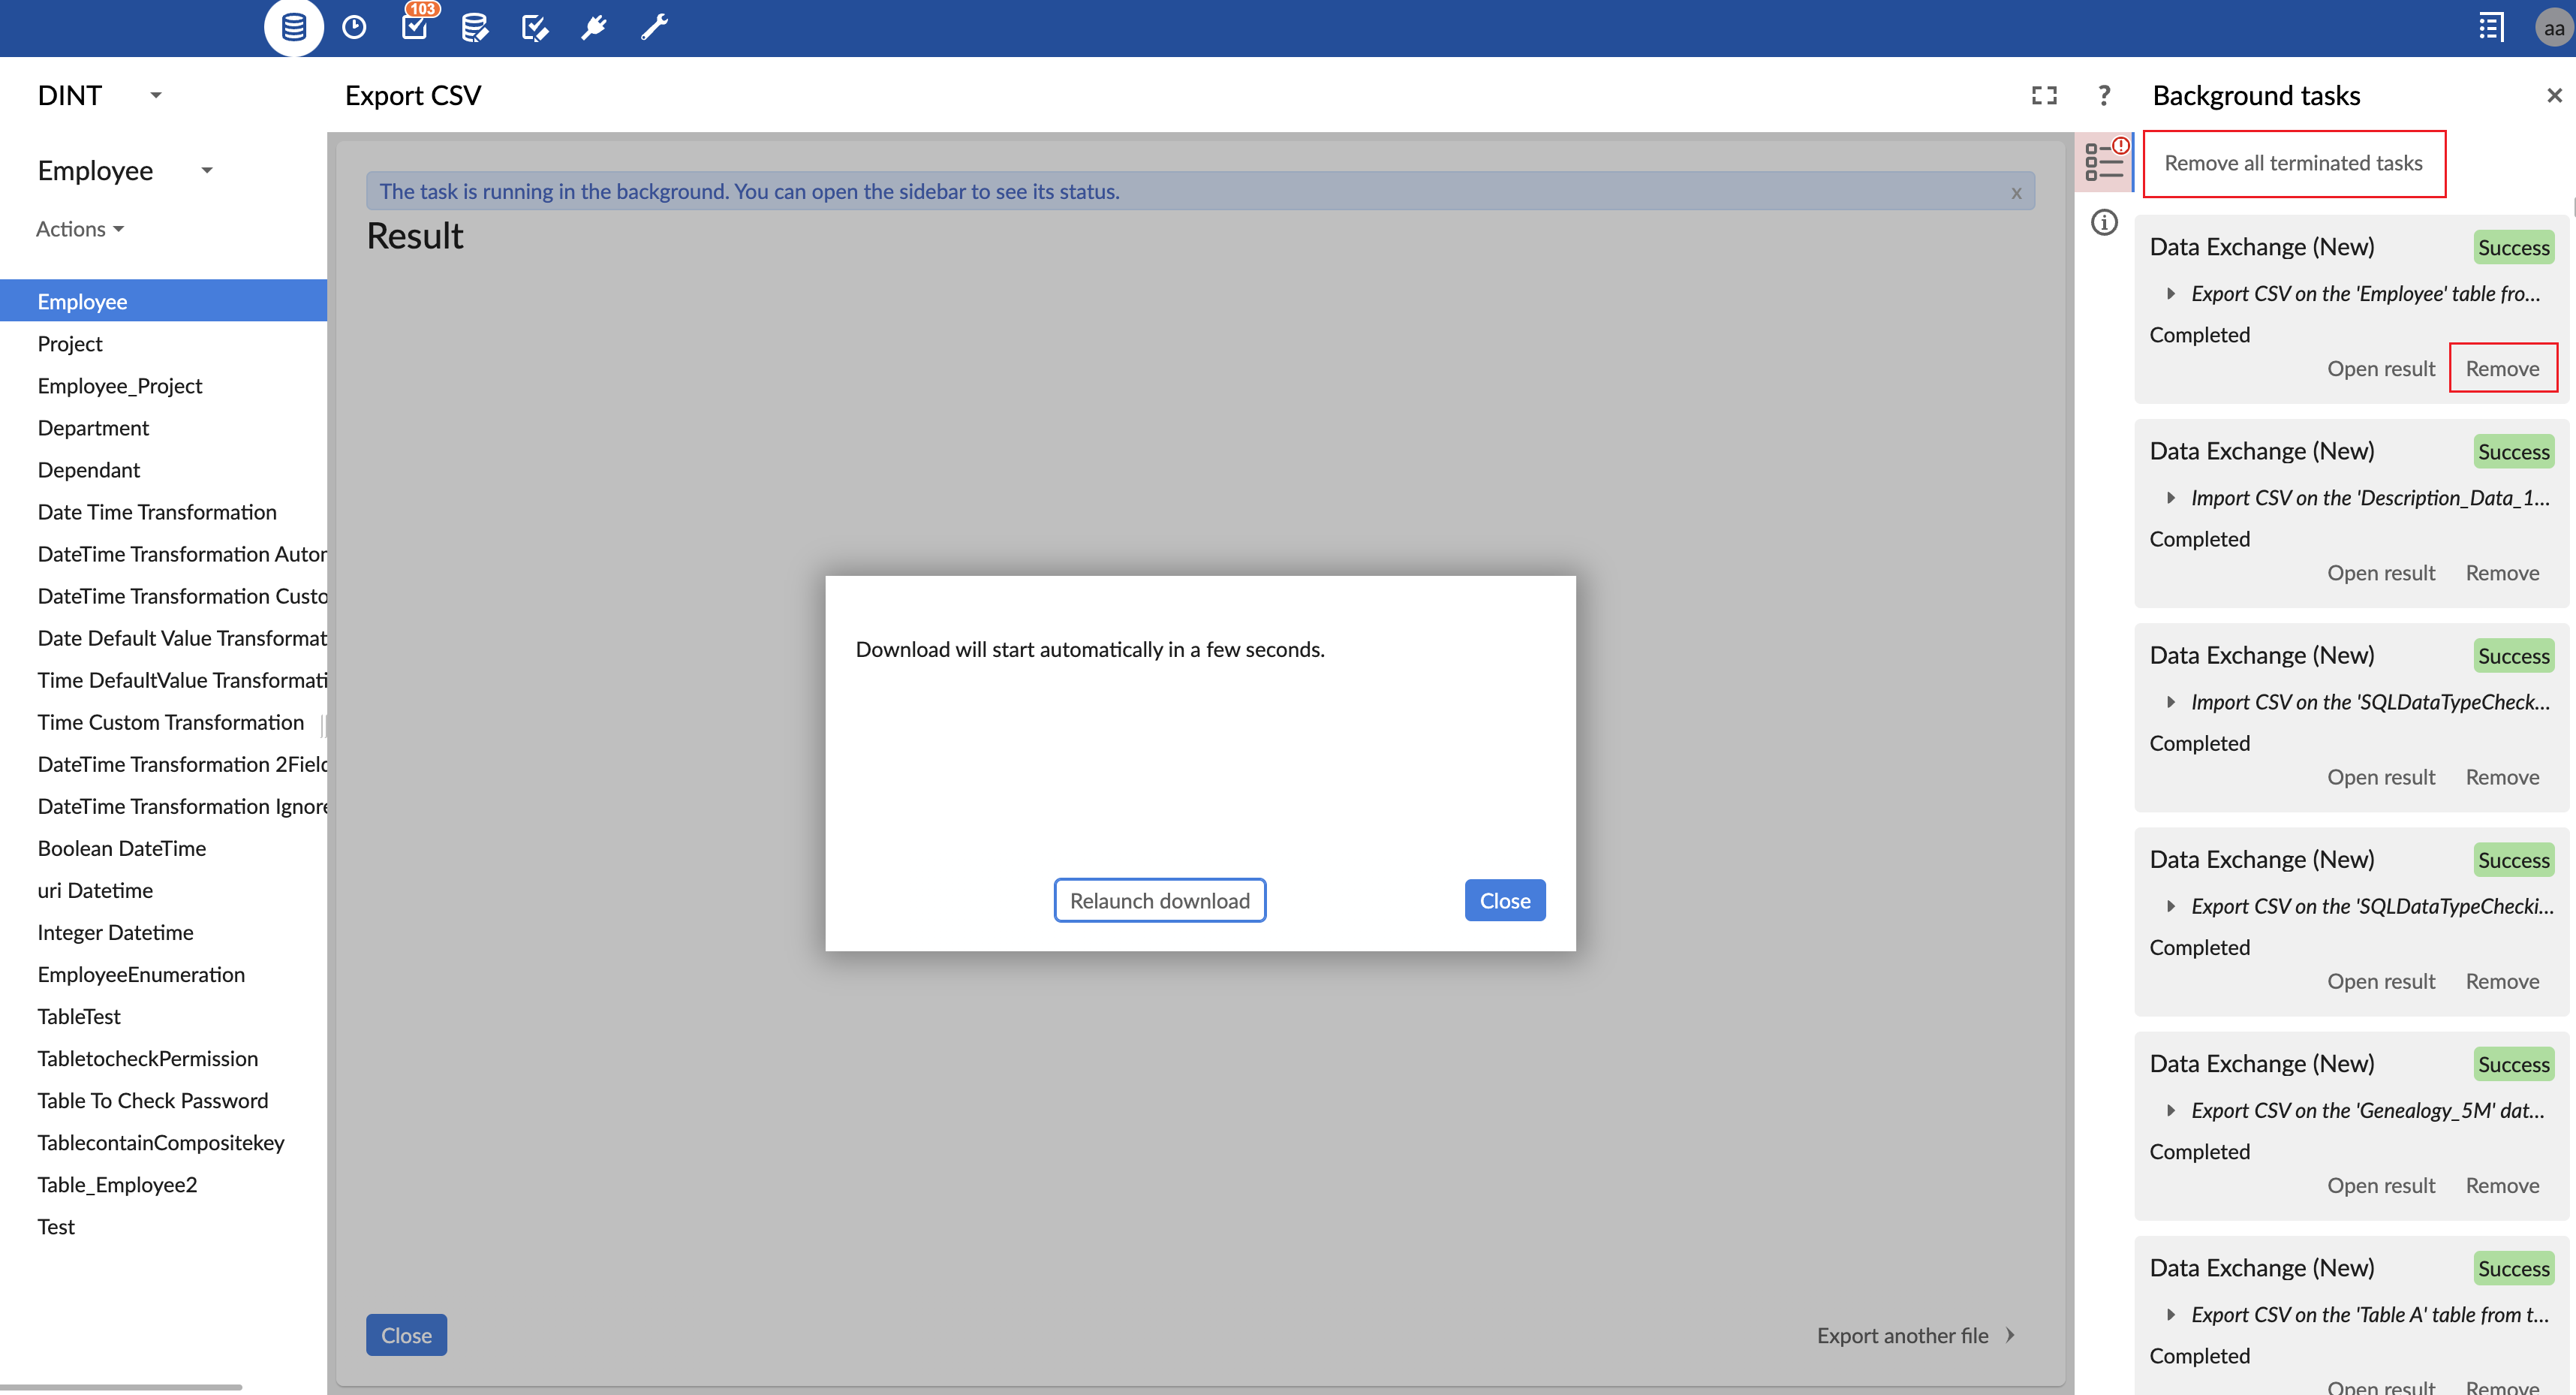
Task: Click the database edit icon in header
Action: [x=475, y=27]
